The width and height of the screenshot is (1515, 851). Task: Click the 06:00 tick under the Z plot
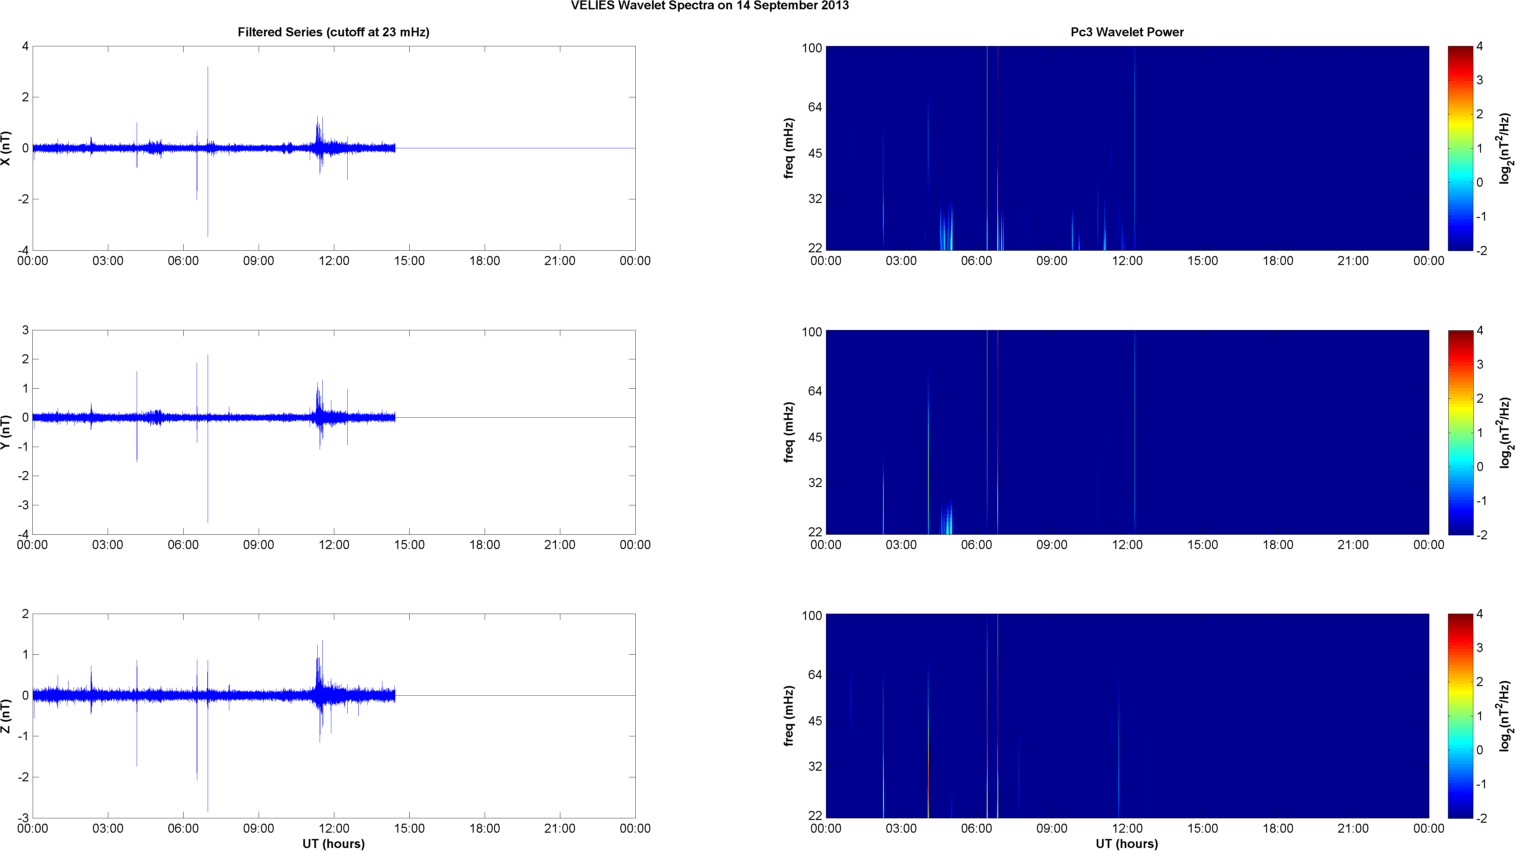click(x=183, y=828)
